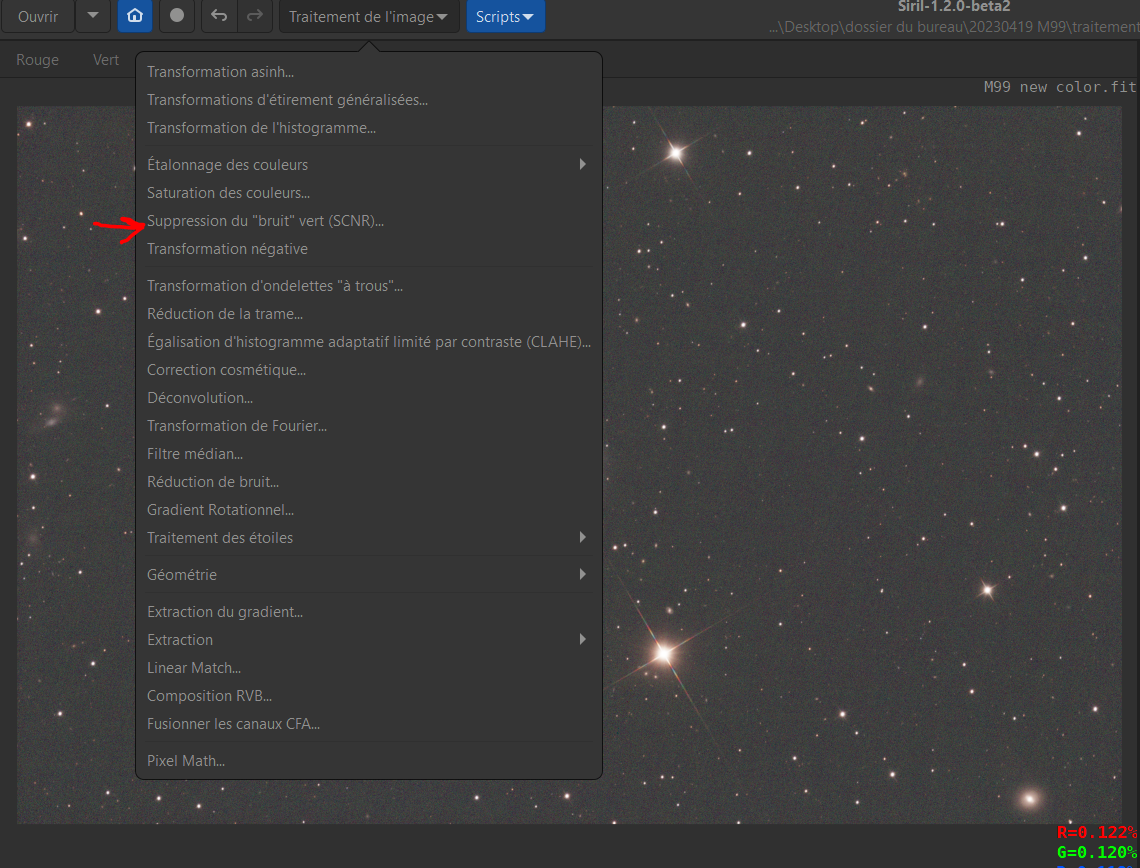Screen dimensions: 1140x868
Task: Choose Transformation de l'histogramme menu item
Action: [261, 127]
